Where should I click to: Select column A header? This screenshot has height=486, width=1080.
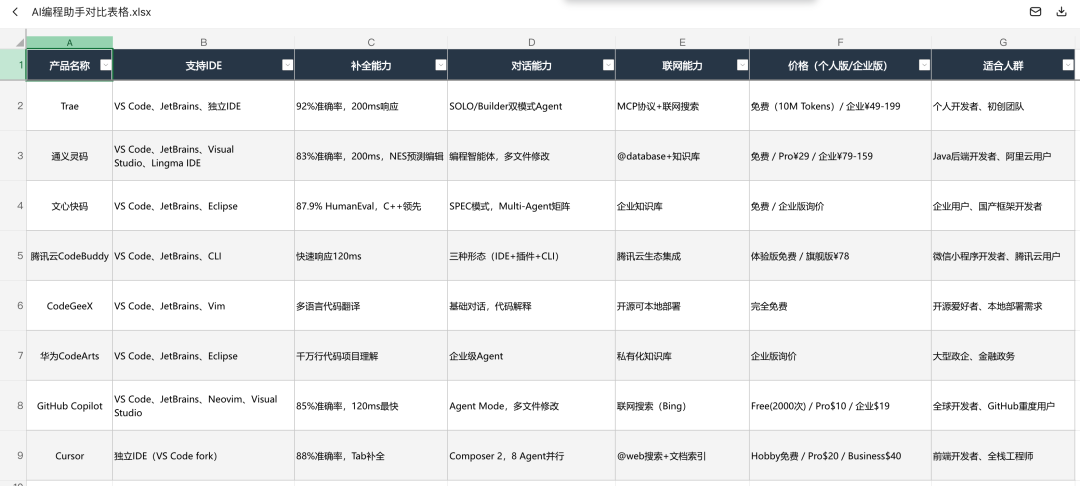pos(69,42)
